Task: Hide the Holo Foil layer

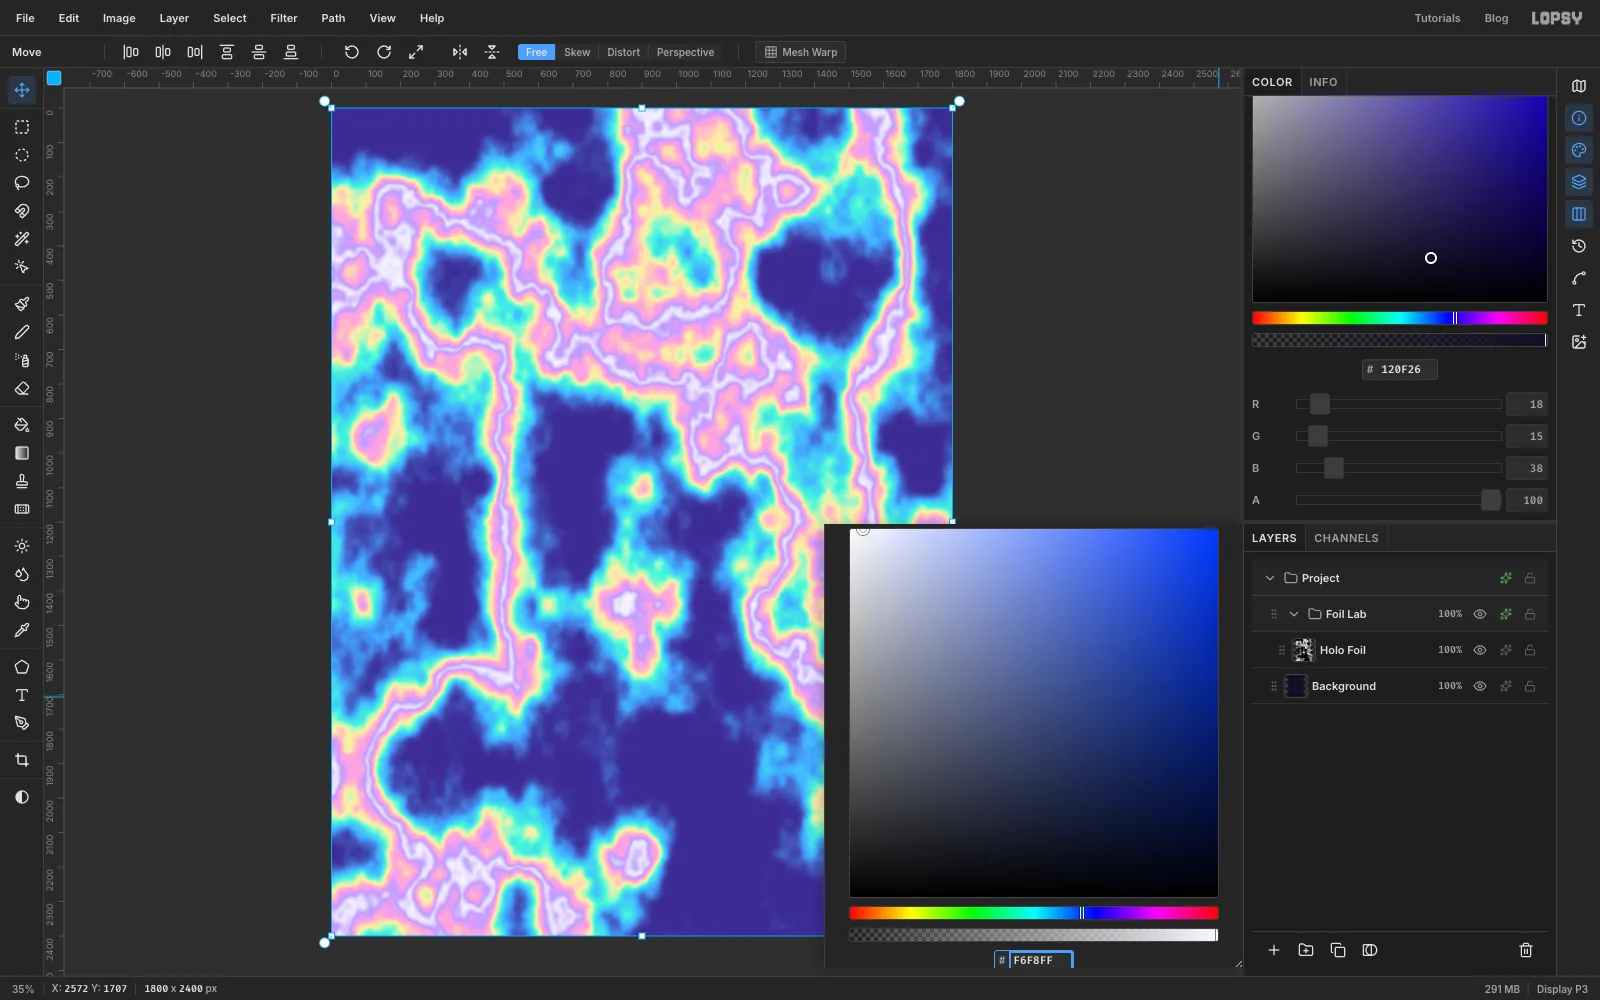Action: tap(1480, 650)
